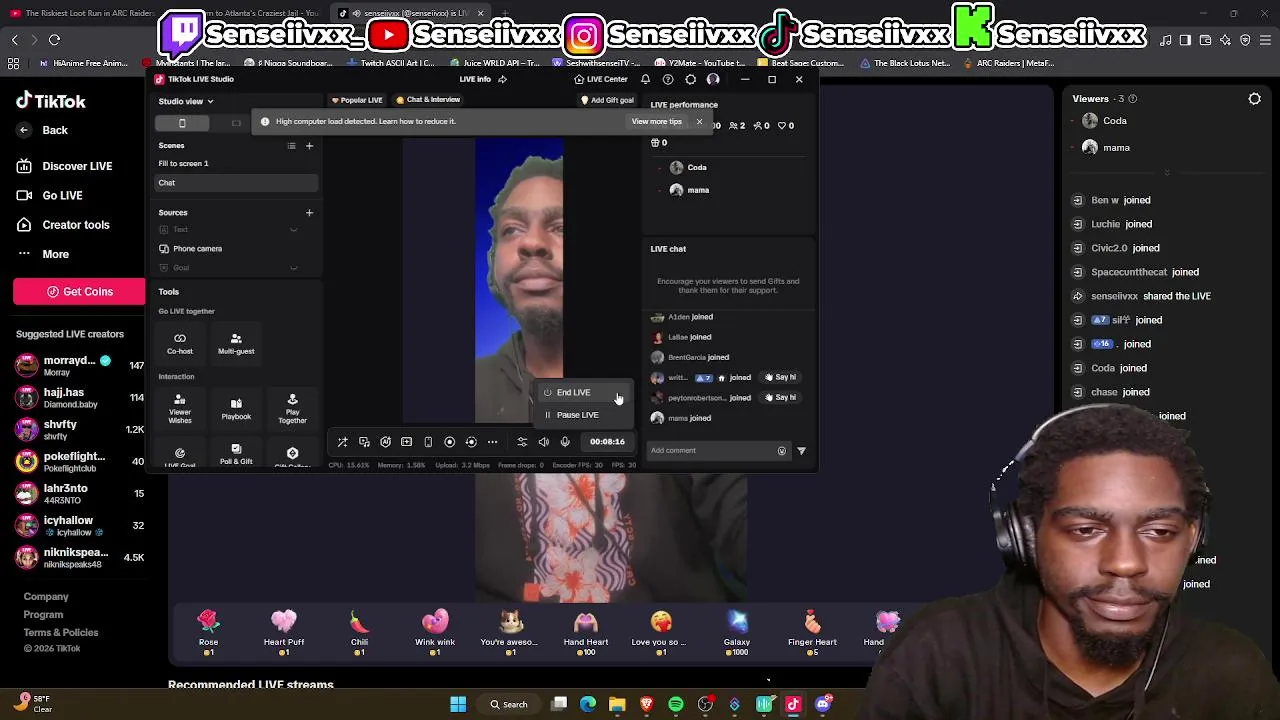Viewport: 1280px width, 720px height.
Task: Open the Play Together tool
Action: point(292,409)
